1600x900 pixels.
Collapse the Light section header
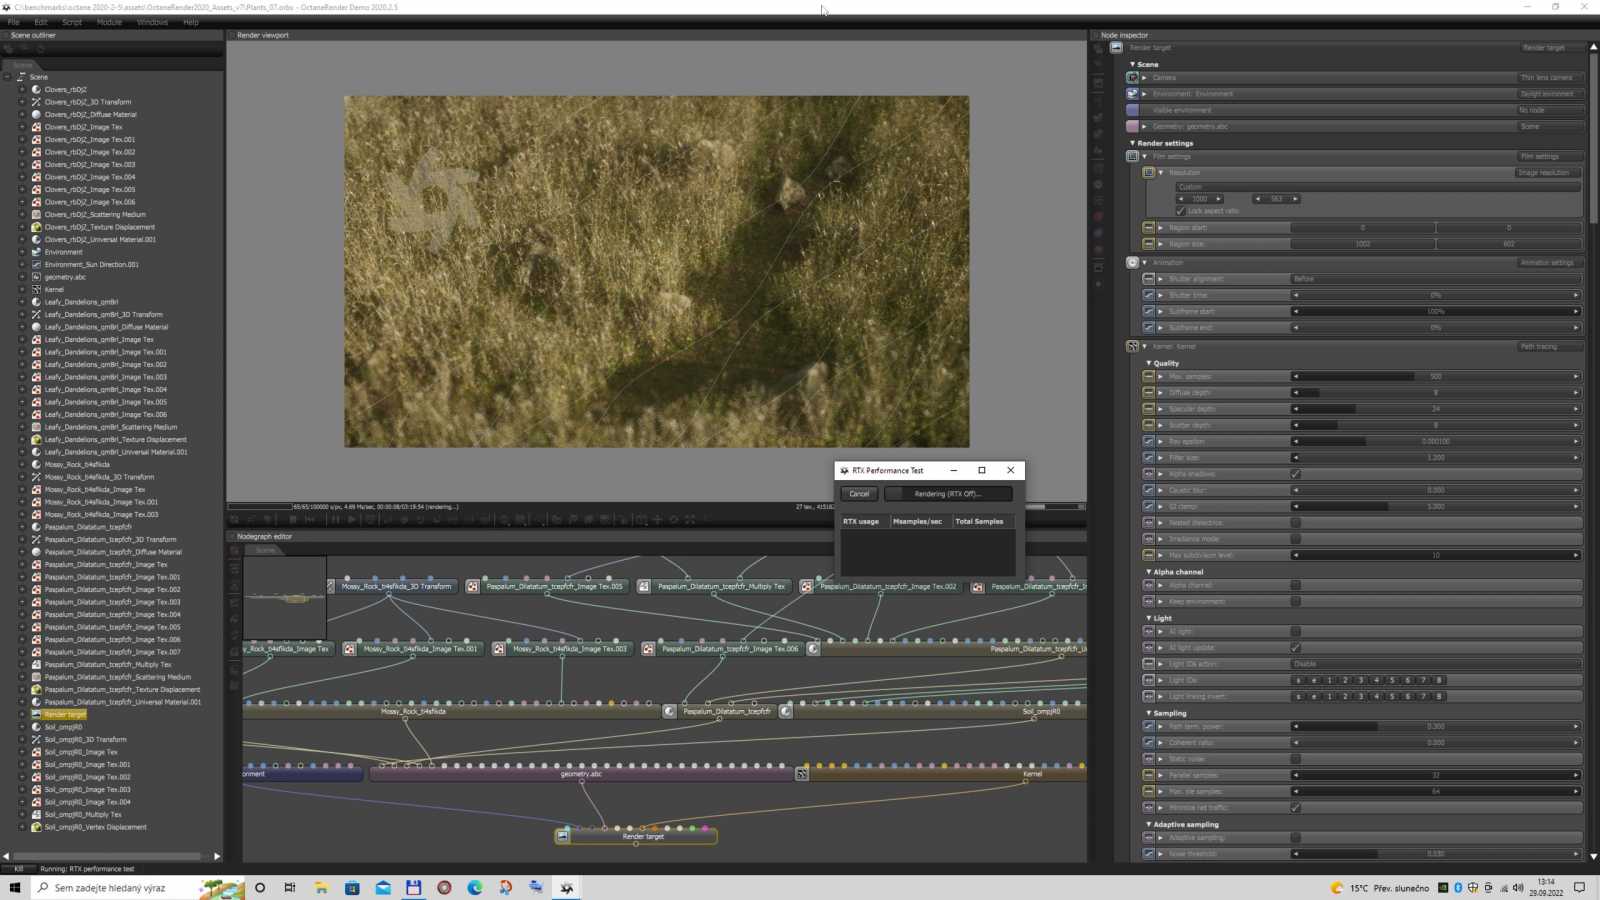pos(1148,618)
